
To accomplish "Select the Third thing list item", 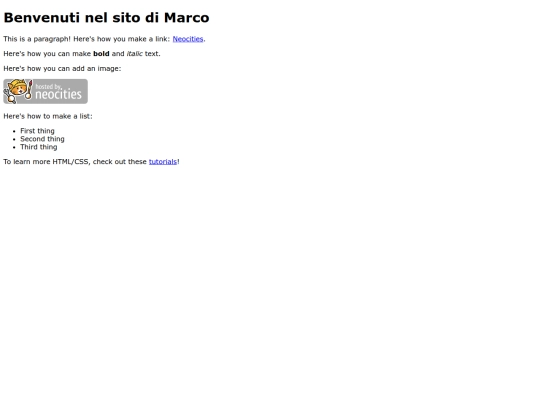I will click(x=39, y=147).
